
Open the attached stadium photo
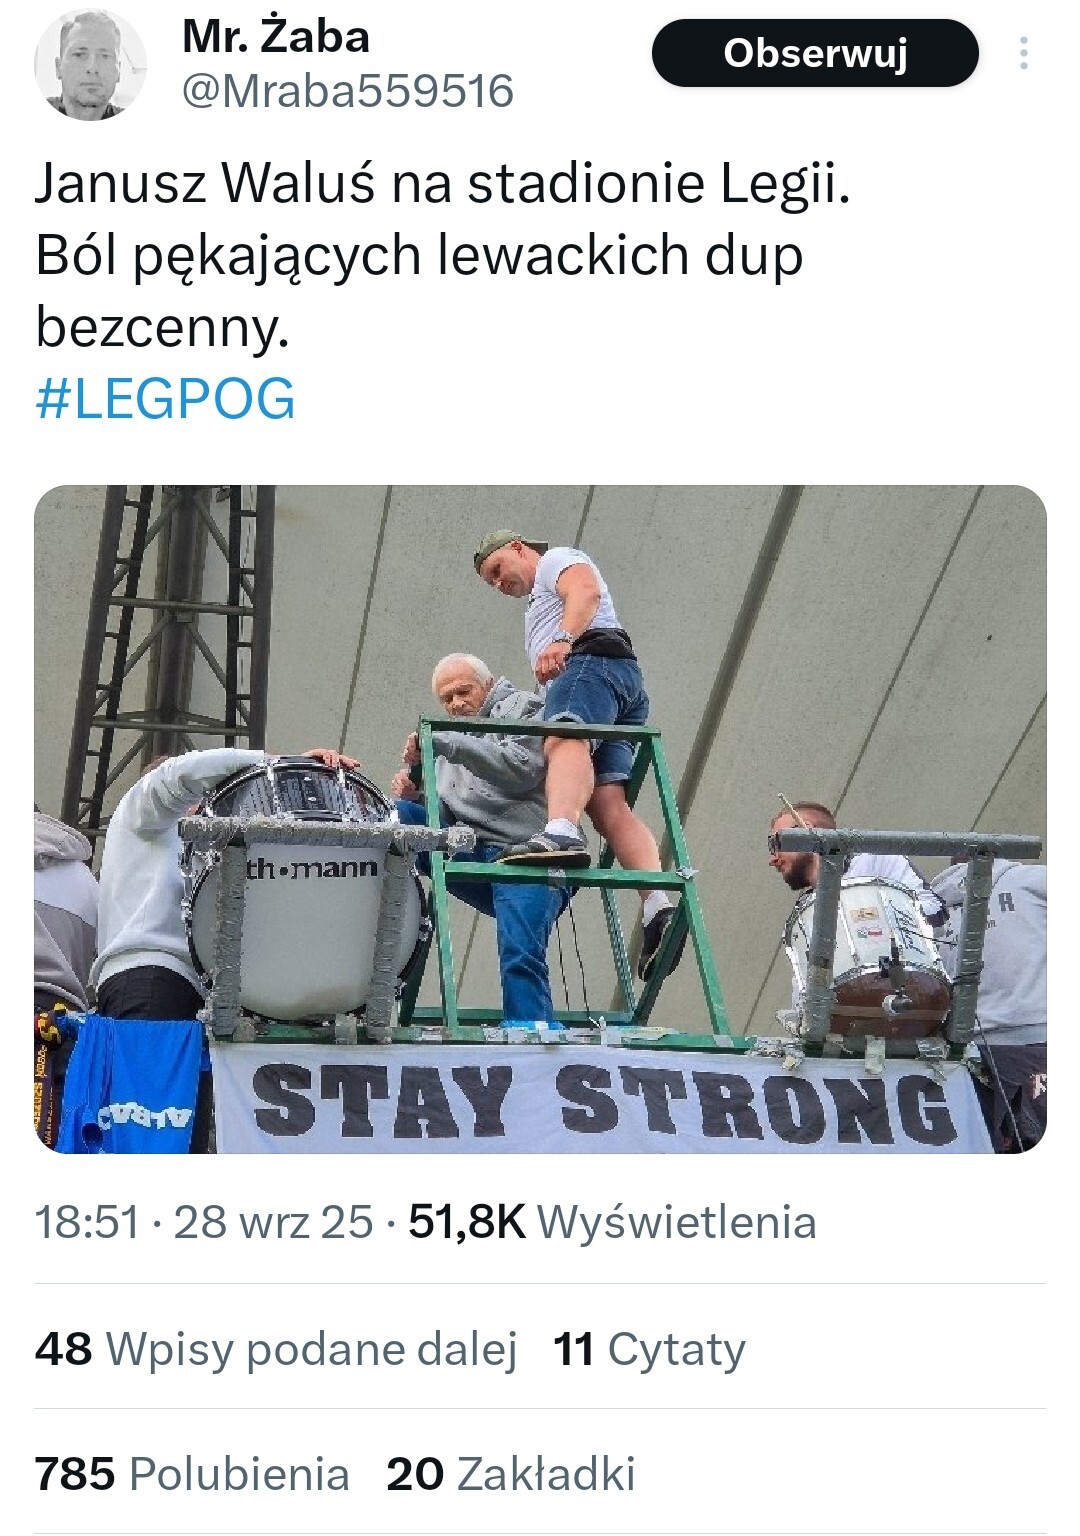pos(540,819)
